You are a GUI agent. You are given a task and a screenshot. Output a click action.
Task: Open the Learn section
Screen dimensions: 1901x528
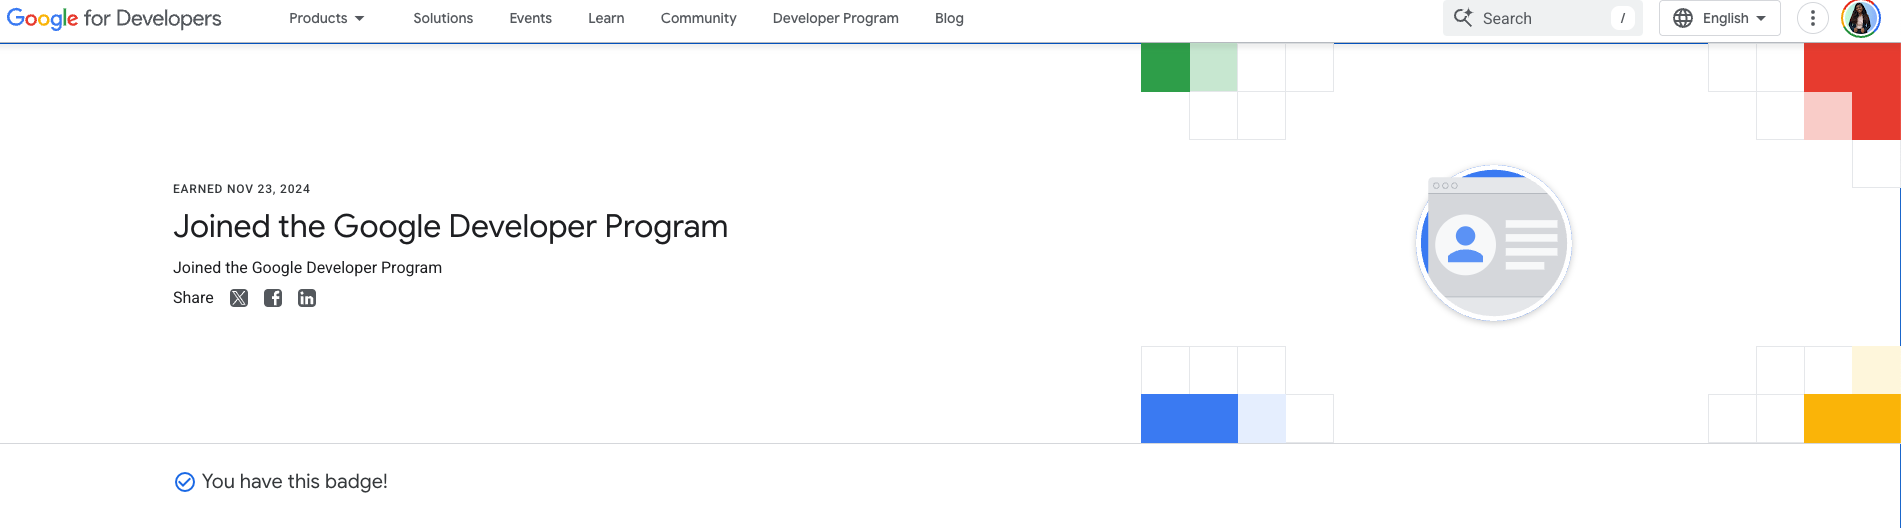606,18
